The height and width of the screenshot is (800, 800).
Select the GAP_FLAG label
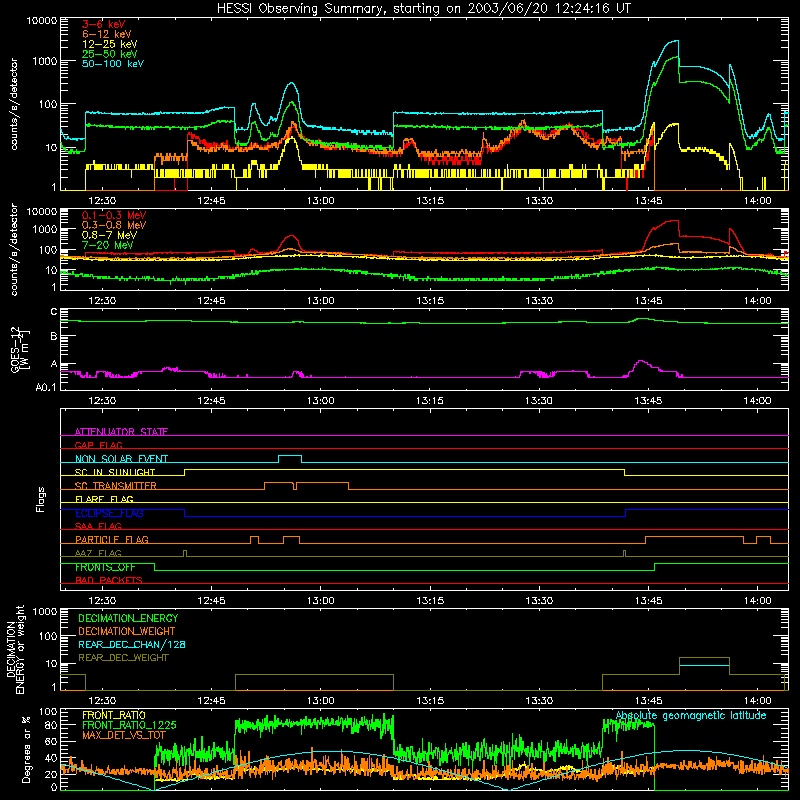point(98,445)
